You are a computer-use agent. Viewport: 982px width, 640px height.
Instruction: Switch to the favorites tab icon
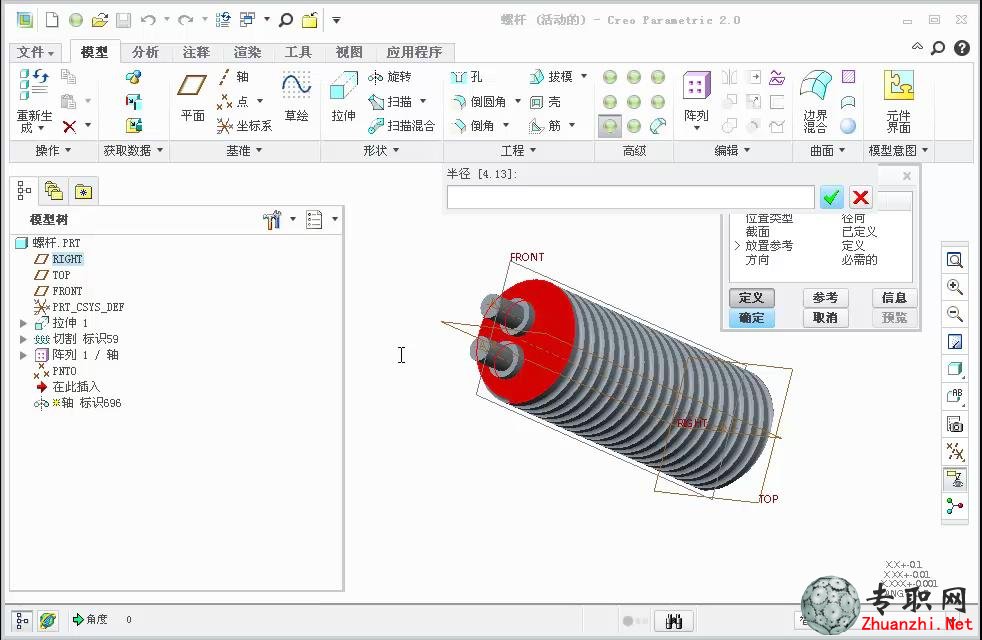tap(83, 191)
